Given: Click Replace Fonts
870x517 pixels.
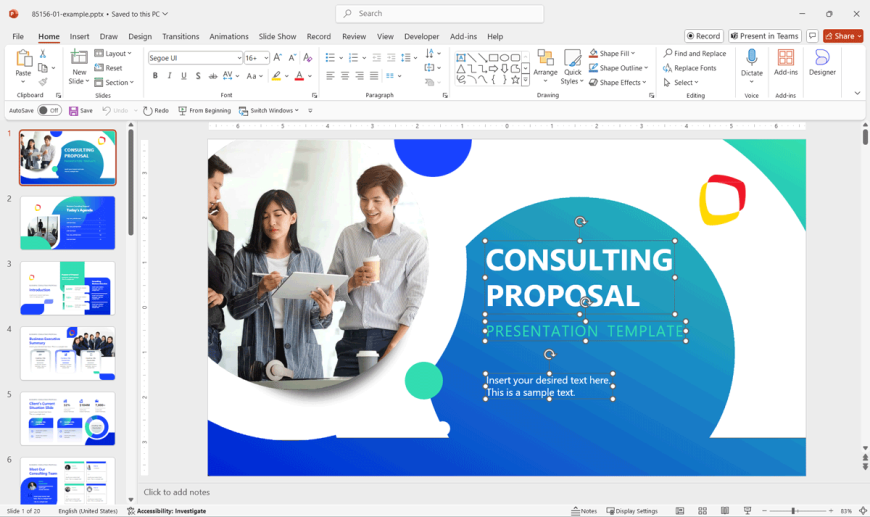Looking at the screenshot, I should pyautogui.click(x=690, y=68).
